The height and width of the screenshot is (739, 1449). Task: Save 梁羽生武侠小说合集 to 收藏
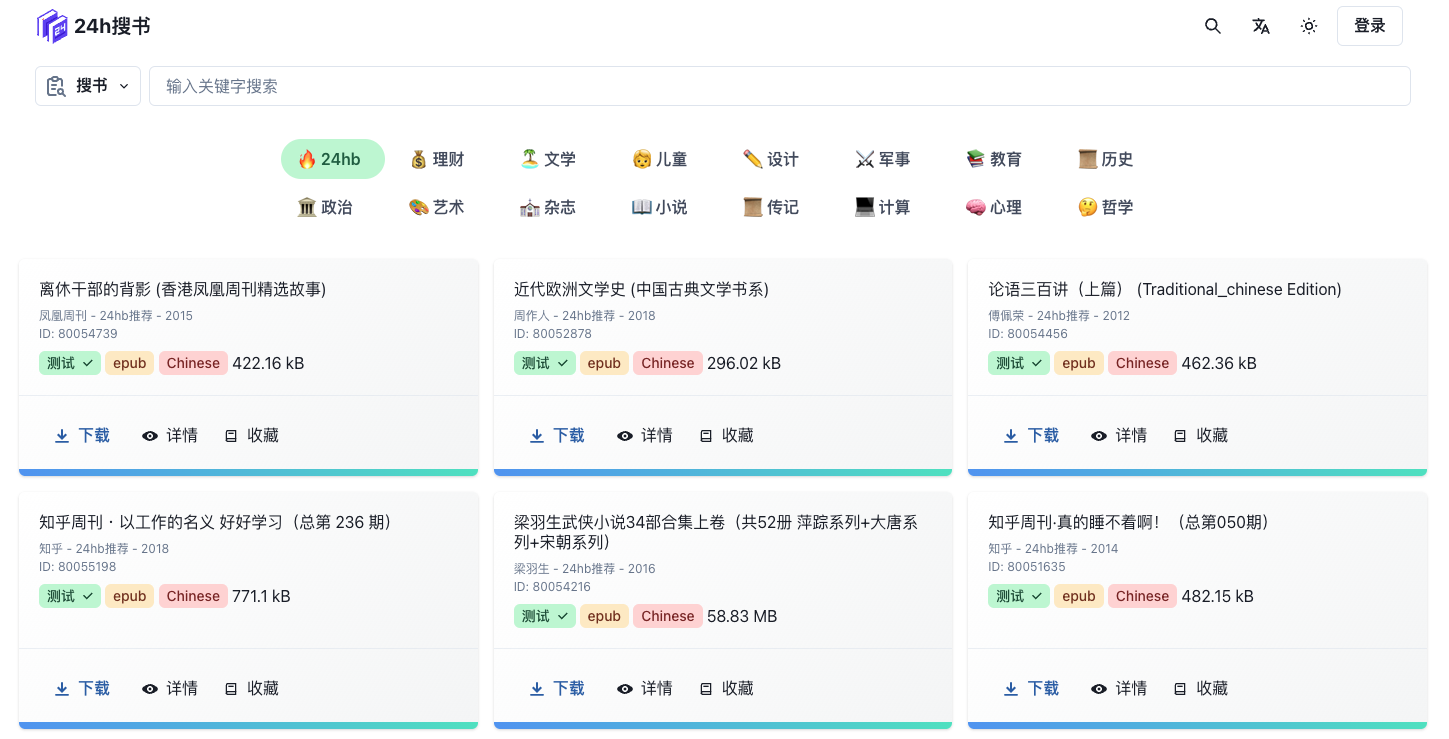click(726, 688)
